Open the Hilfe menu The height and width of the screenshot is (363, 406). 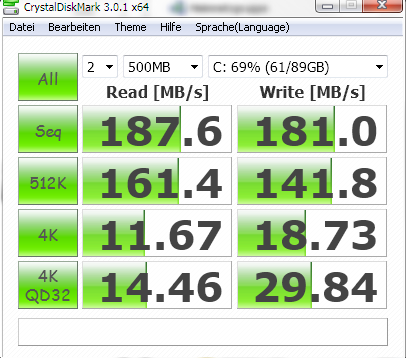pos(171,27)
